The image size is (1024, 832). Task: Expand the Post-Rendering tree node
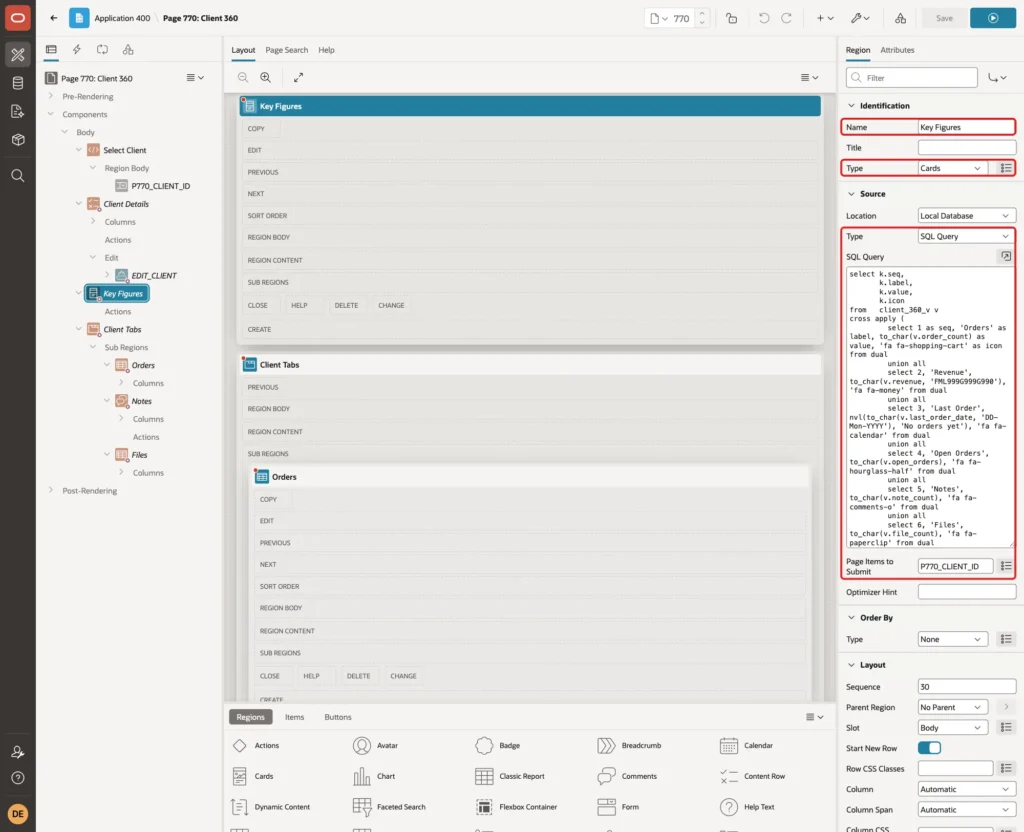pyautogui.click(x=51, y=490)
